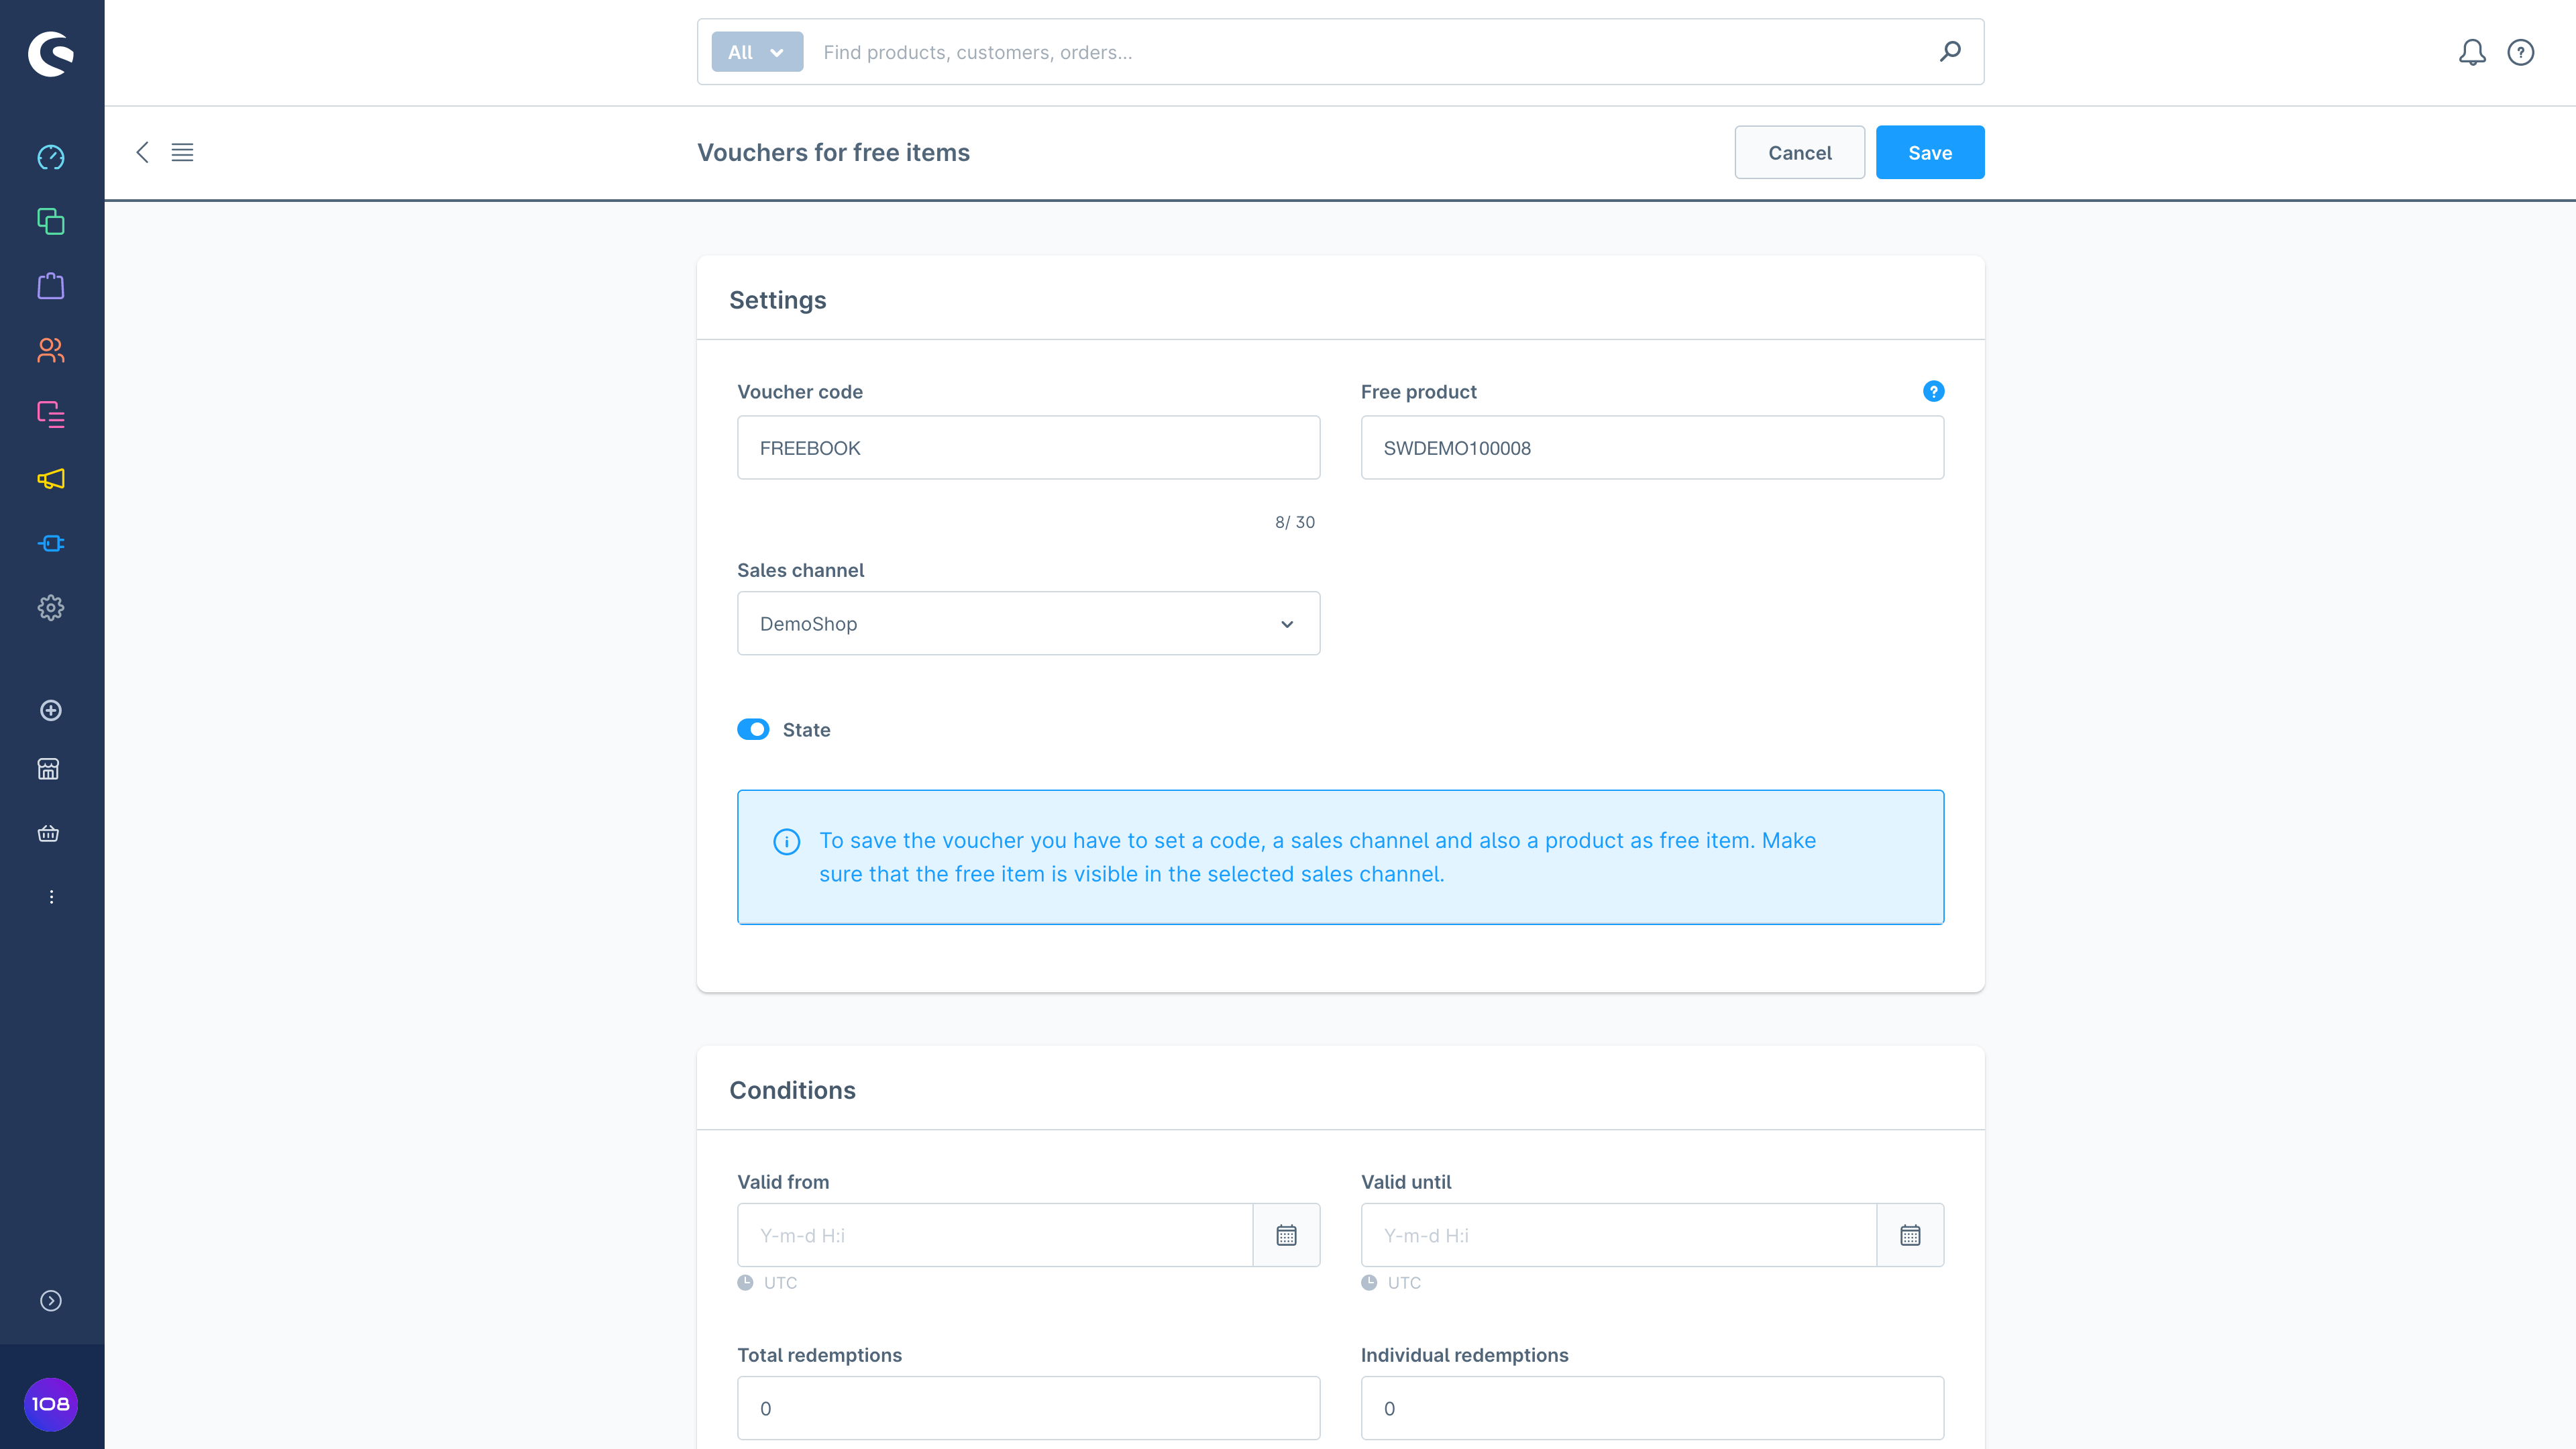2576x1449 pixels.
Task: Open the Orders shopping bag icon
Action: [x=51, y=286]
